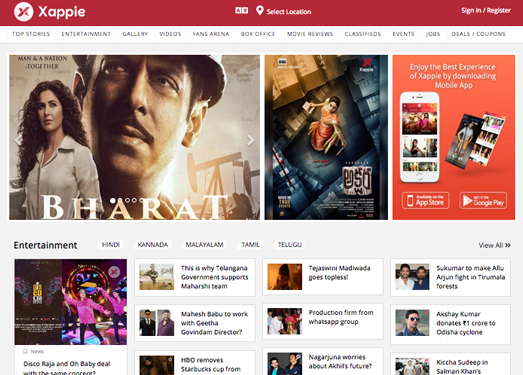Open the Google Play badge
This screenshot has width=523, height=375.
483,201
